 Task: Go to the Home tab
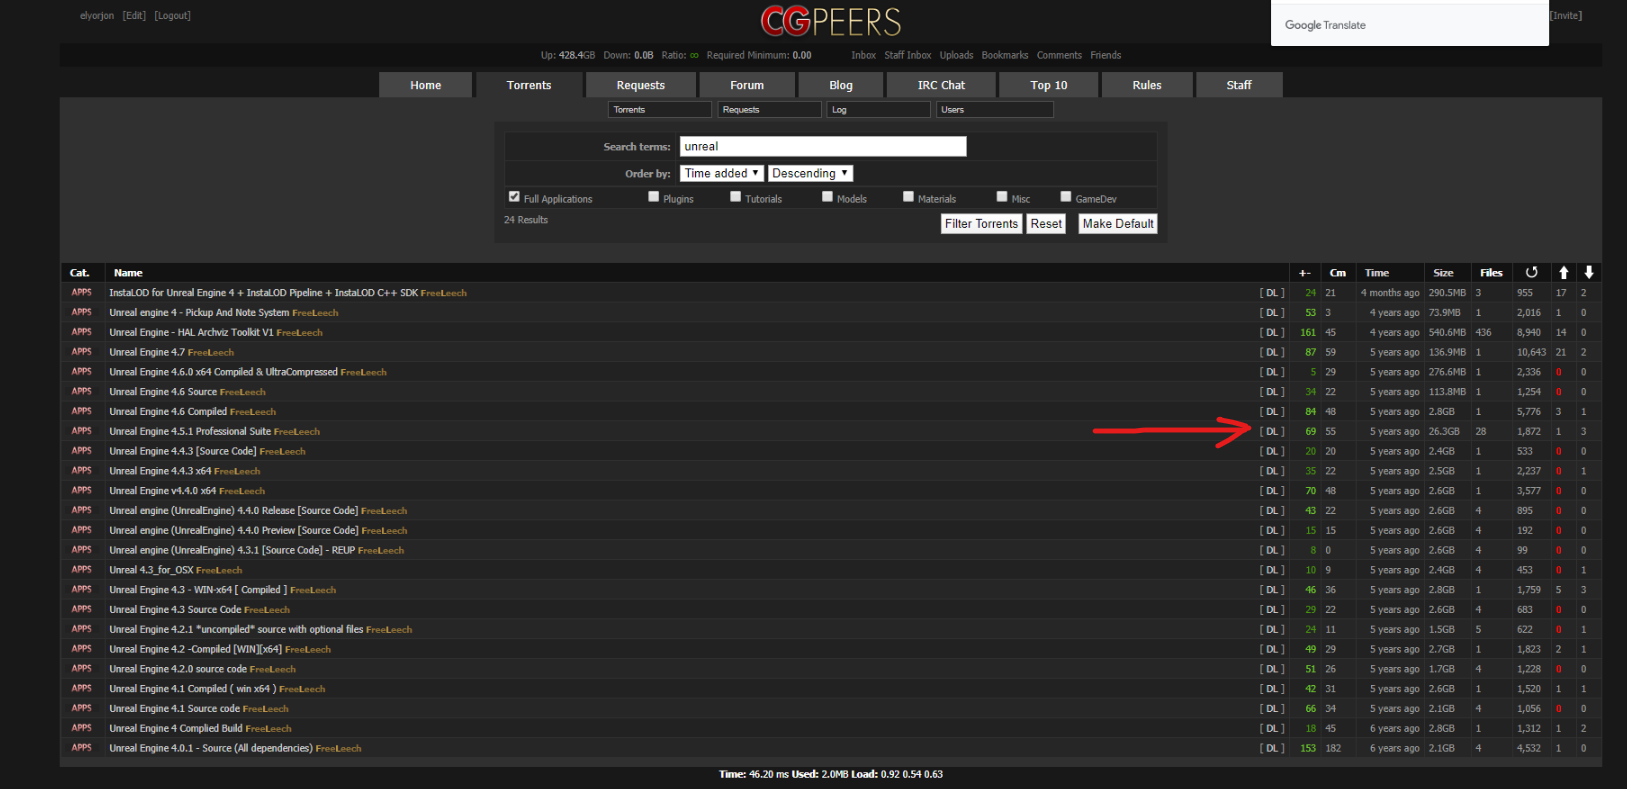(425, 85)
